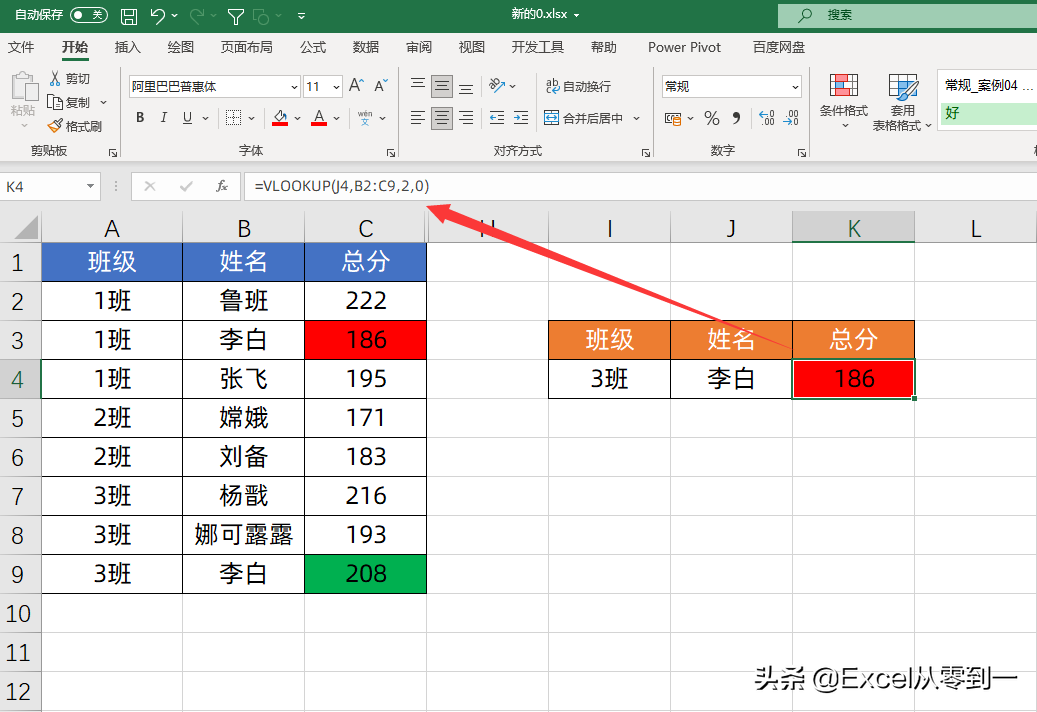Click the Copy icon

click(55, 102)
